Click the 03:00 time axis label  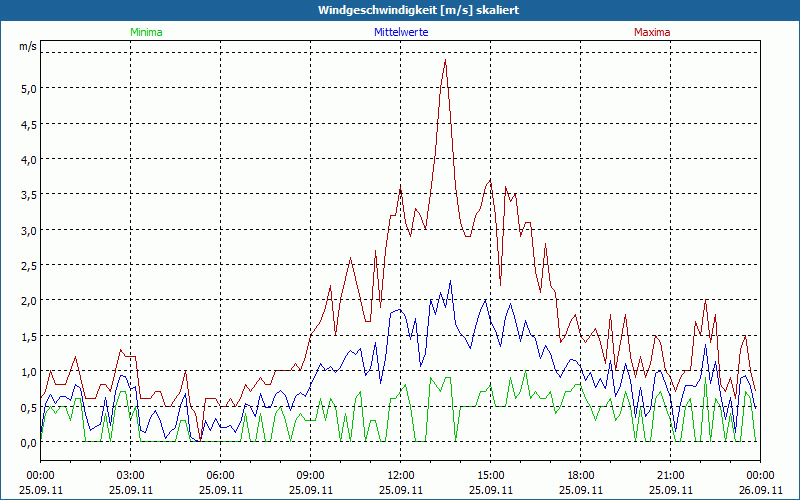(x=131, y=476)
